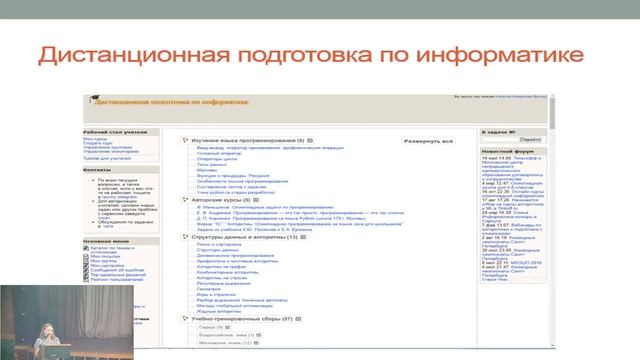Open "Условный оператор" topic

click(x=219, y=153)
